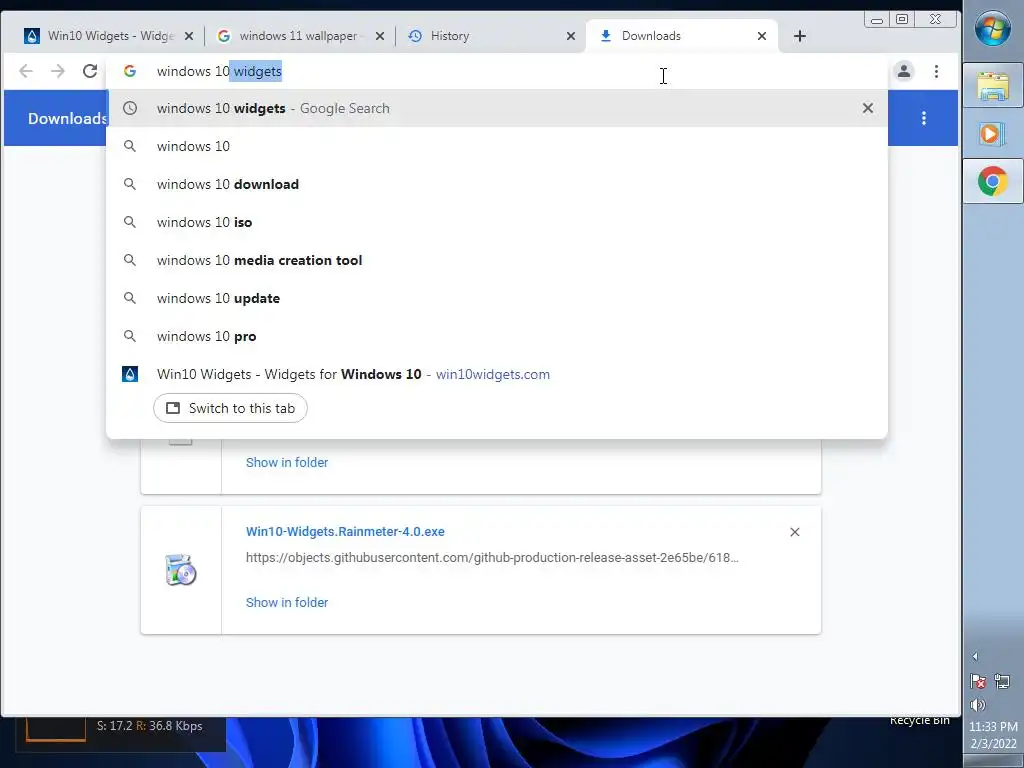Reload the page with the refresh icon
1024x768 pixels.
click(x=90, y=71)
